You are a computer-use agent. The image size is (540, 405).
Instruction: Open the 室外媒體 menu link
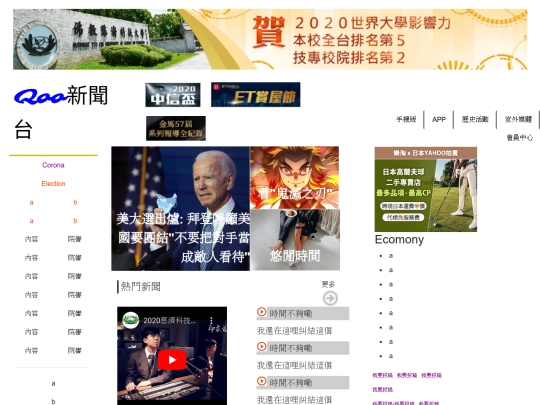[x=518, y=119]
